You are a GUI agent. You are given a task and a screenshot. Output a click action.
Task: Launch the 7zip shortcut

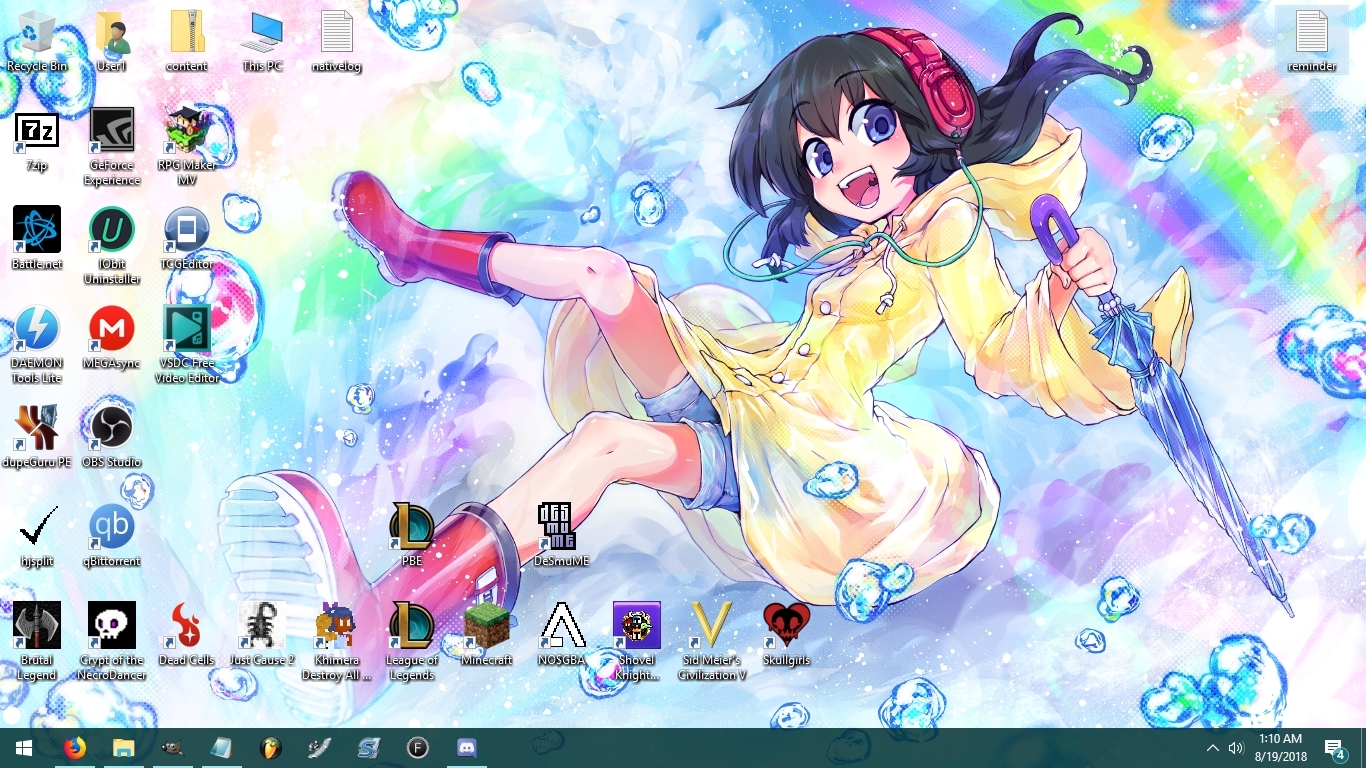click(x=37, y=139)
